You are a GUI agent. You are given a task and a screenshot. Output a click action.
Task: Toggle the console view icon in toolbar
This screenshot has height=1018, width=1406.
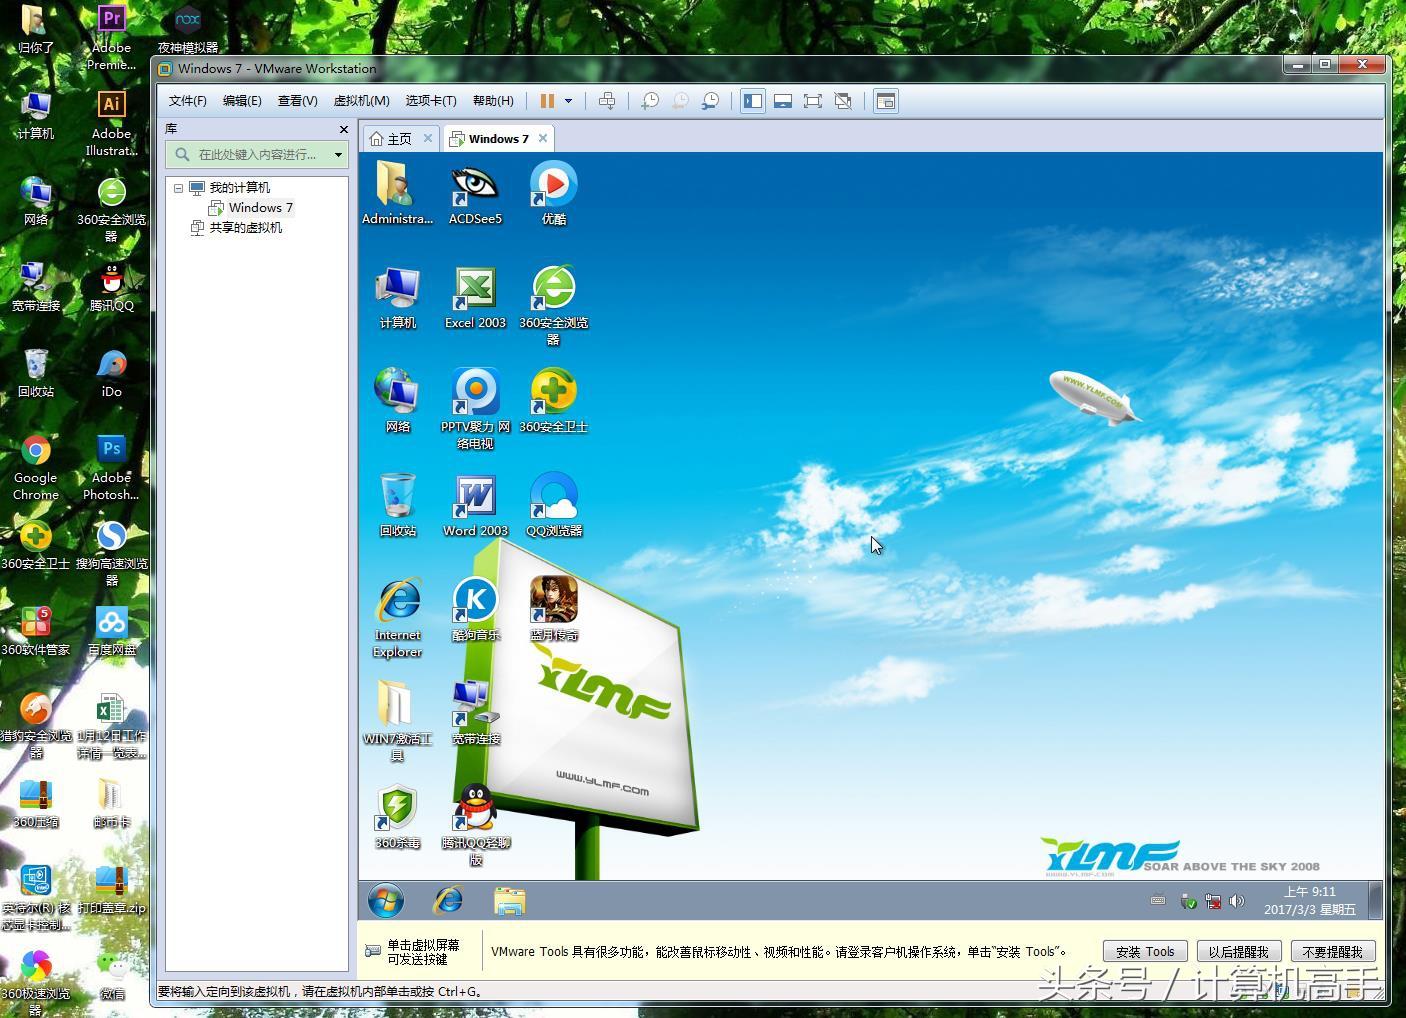pos(885,101)
